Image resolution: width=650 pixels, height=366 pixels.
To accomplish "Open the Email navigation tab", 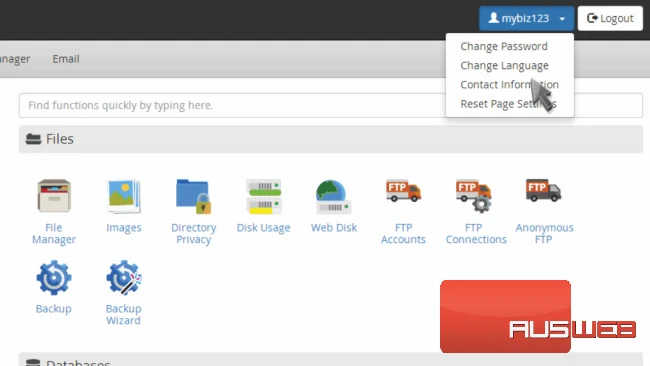I will pyautogui.click(x=66, y=59).
